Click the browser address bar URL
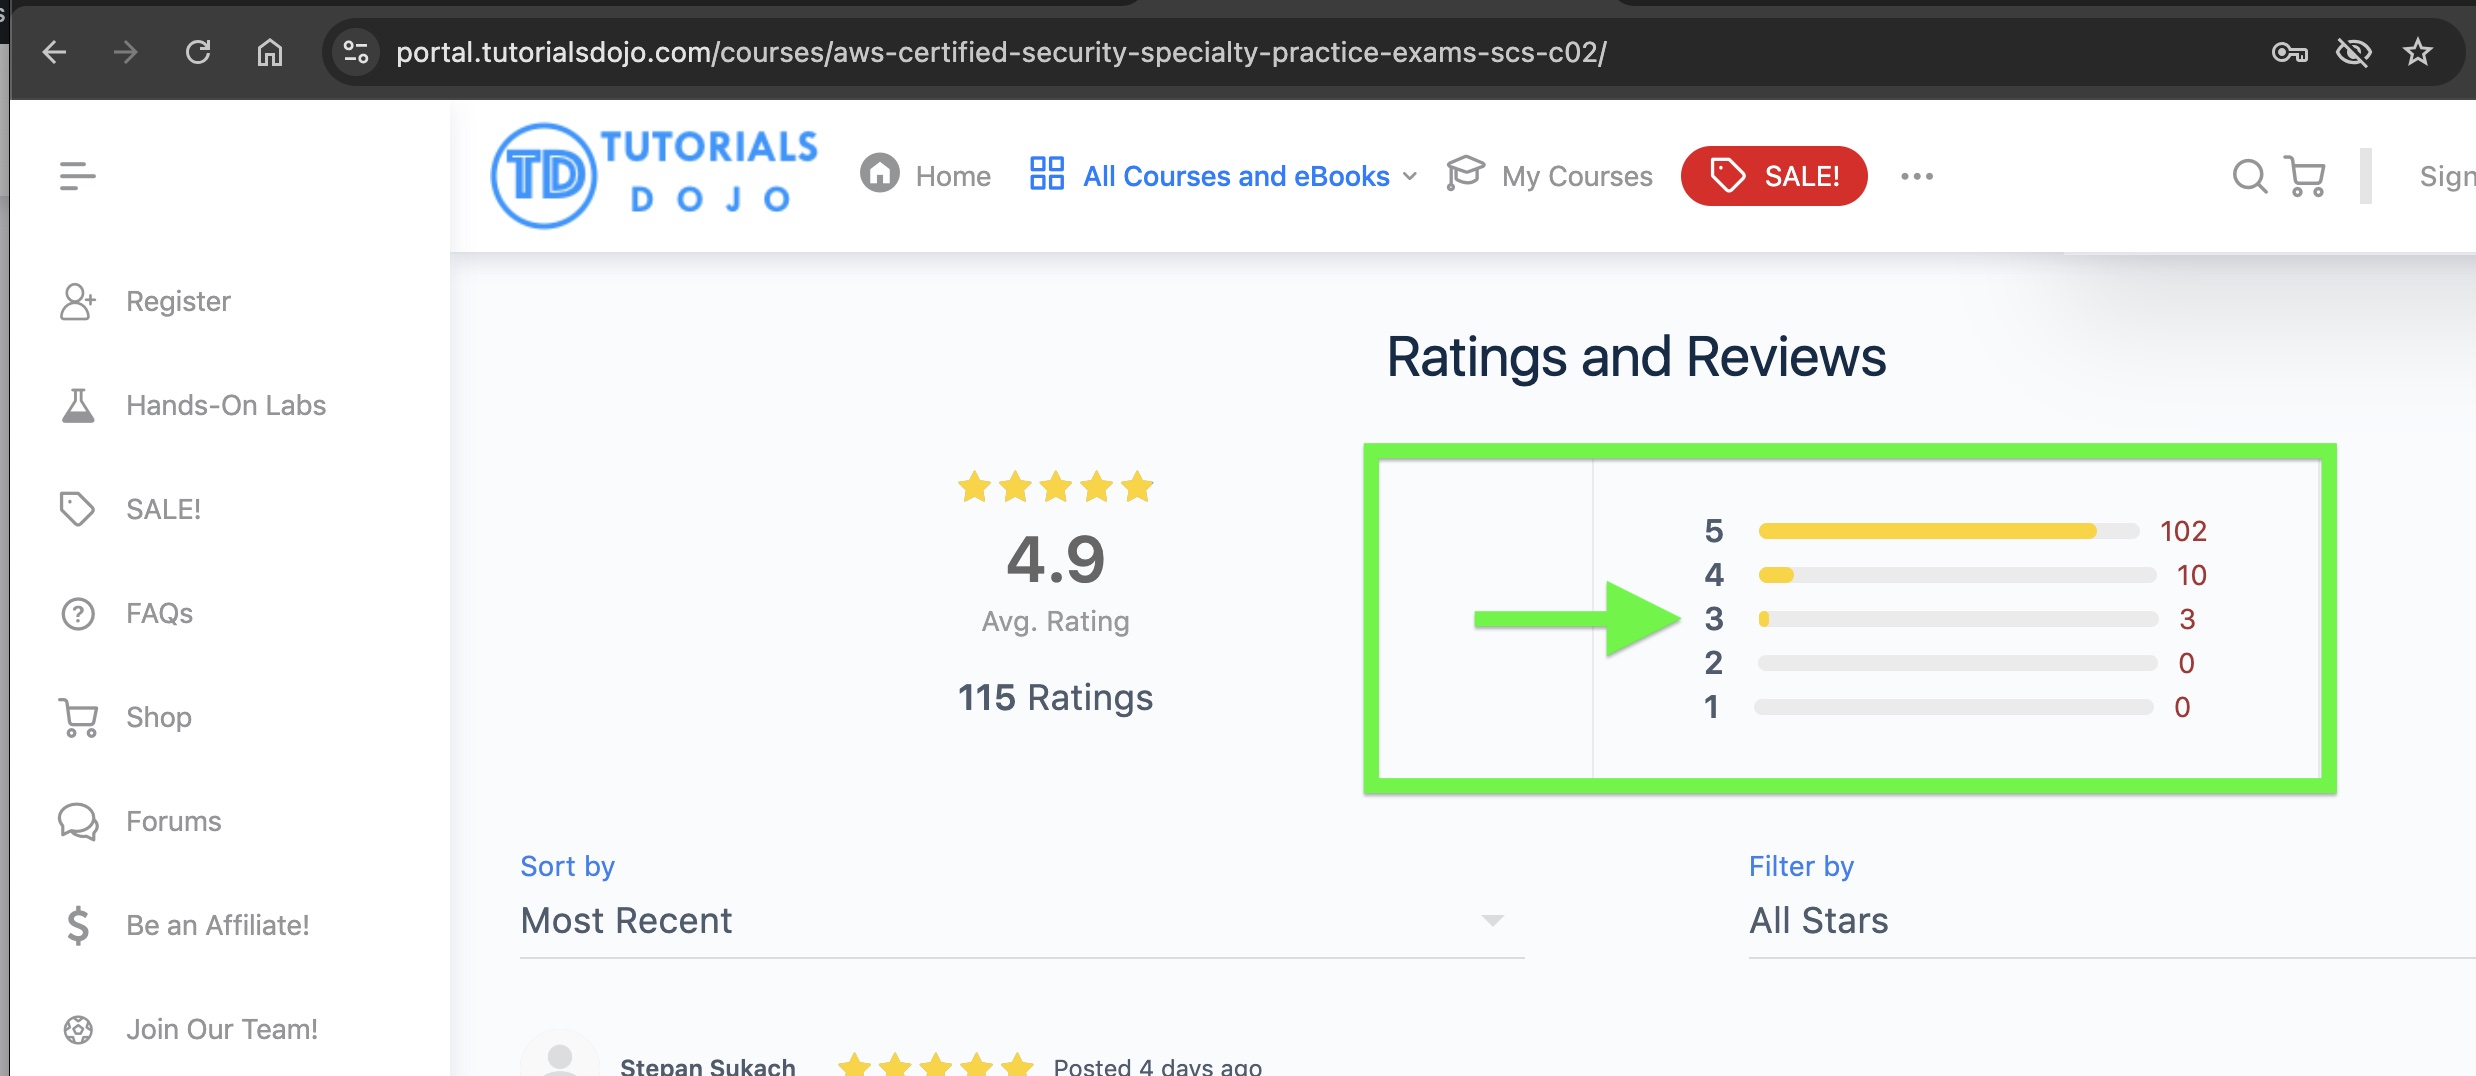The width and height of the screenshot is (2476, 1076). point(1000,52)
